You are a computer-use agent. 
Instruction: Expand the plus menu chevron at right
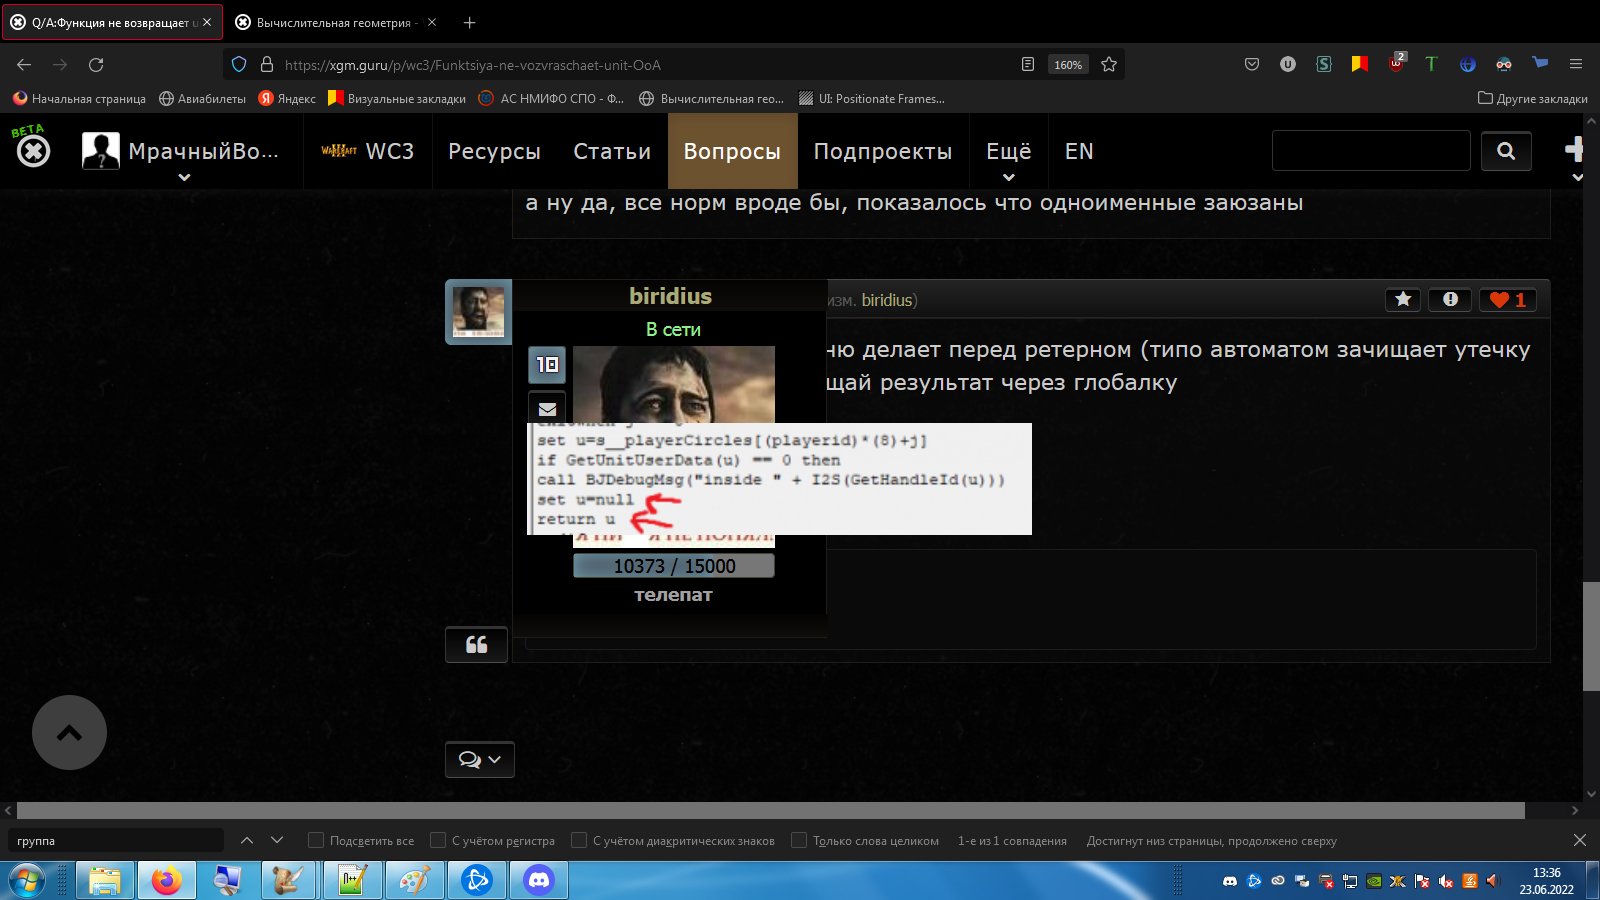pos(1577,178)
